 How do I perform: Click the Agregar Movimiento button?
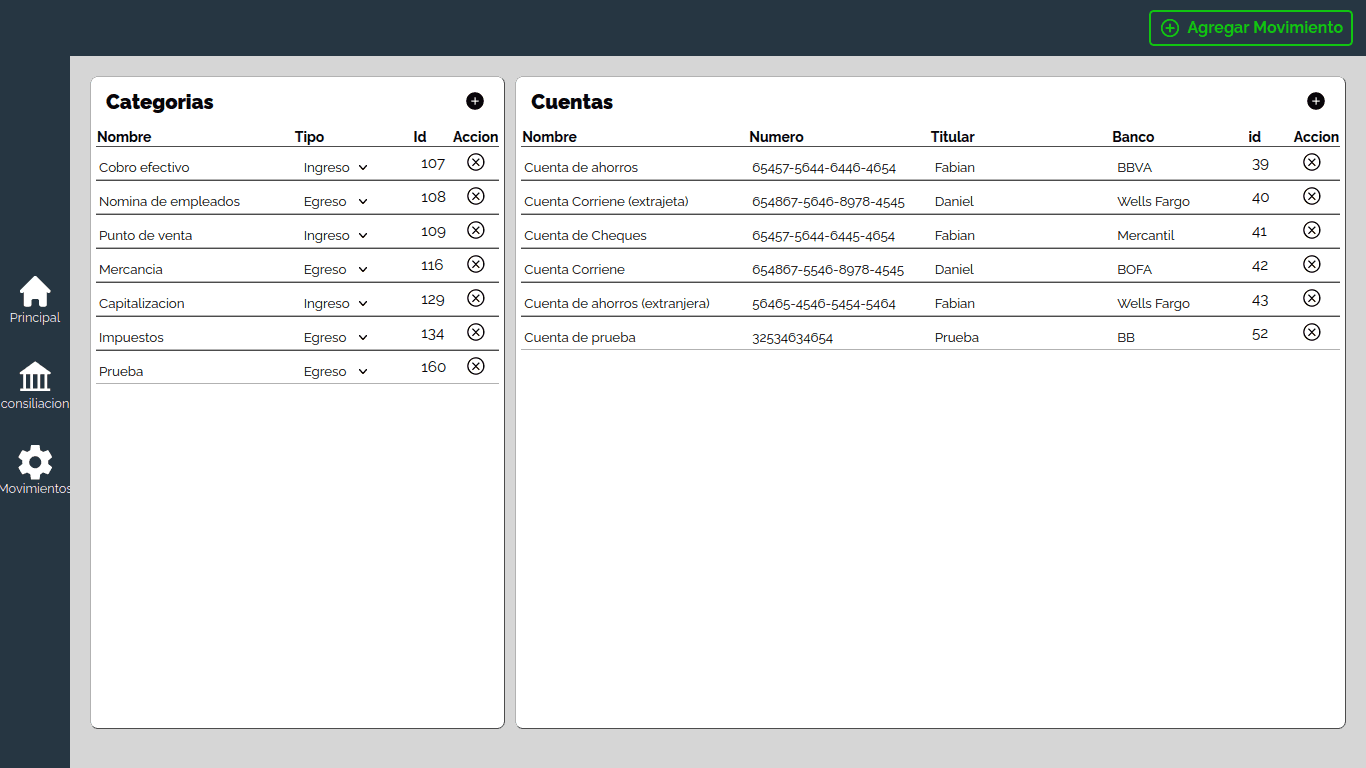coord(1250,28)
